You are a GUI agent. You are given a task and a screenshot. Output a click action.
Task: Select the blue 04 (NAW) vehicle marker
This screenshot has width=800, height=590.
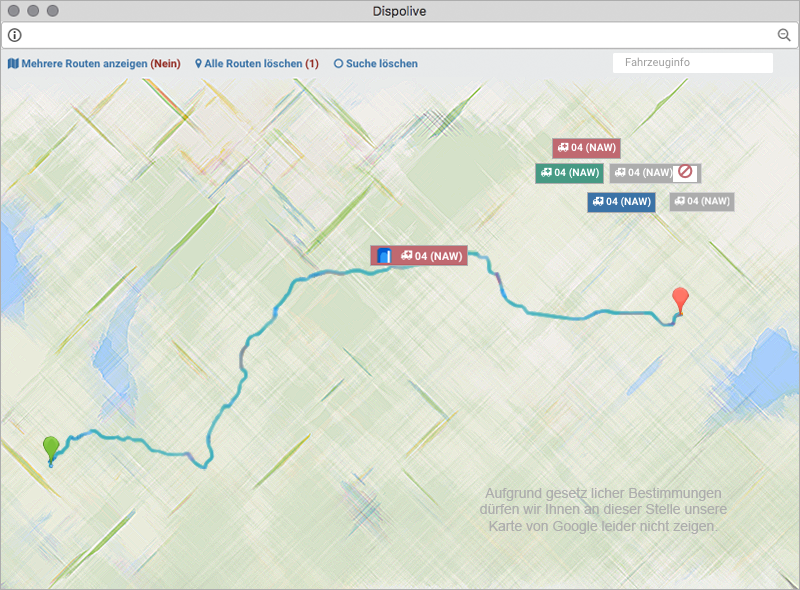pos(621,202)
